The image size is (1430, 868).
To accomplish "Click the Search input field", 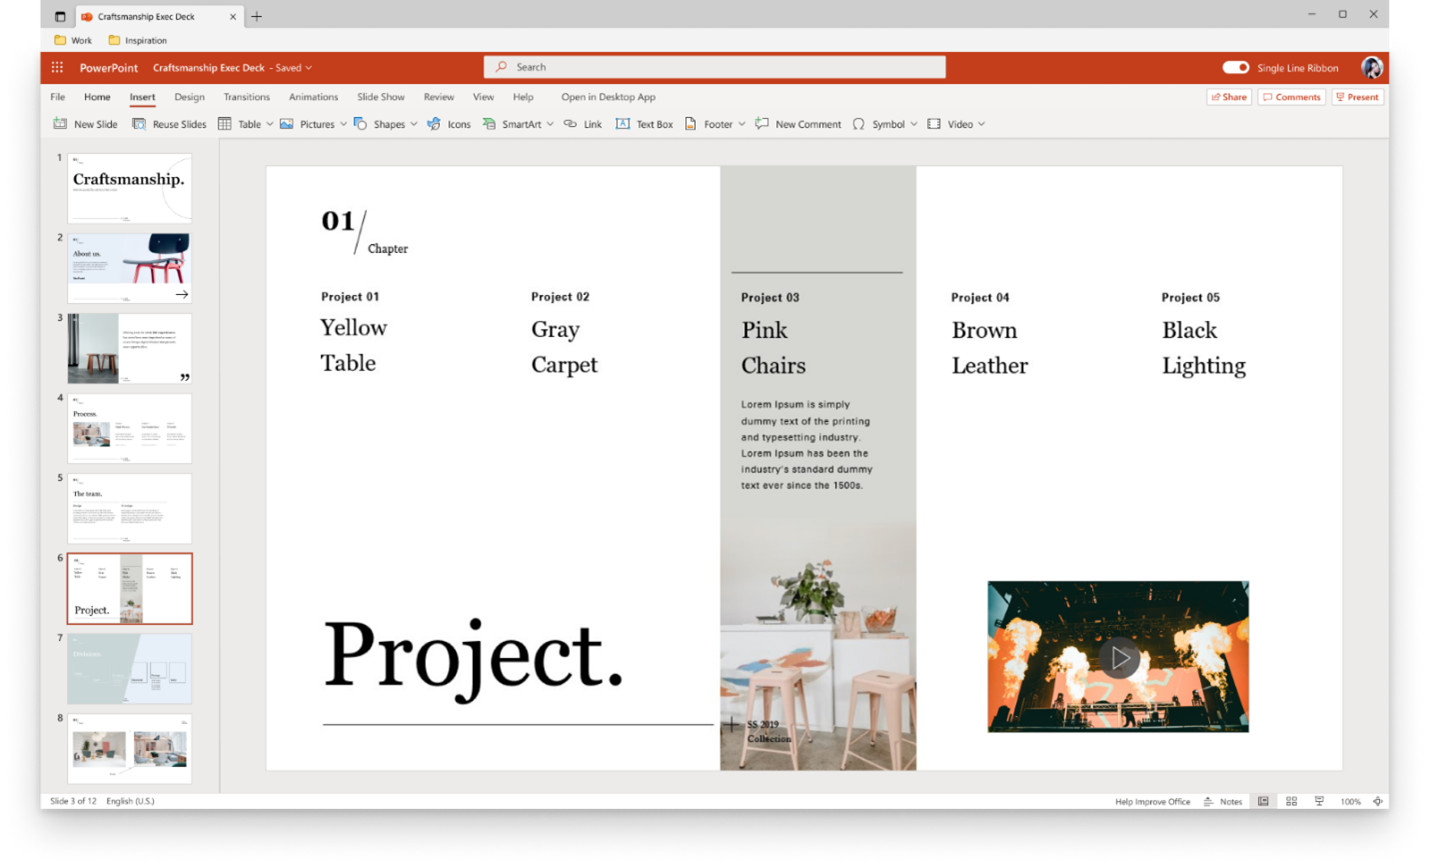I will click(714, 67).
